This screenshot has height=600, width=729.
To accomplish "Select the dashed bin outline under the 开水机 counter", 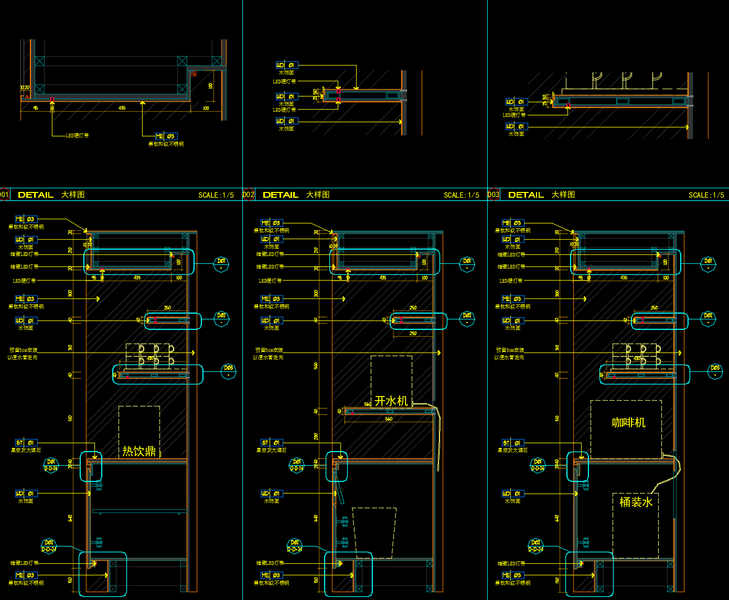I will 374,533.
